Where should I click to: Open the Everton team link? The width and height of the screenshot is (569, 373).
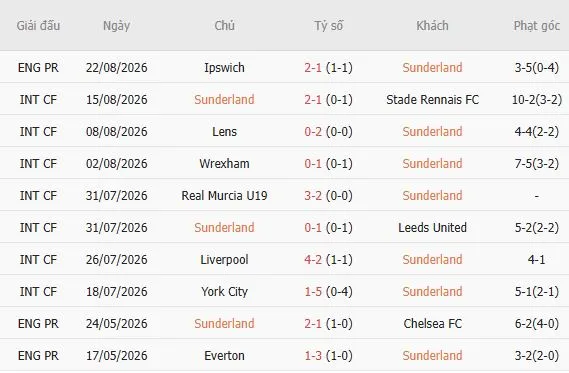click(224, 356)
